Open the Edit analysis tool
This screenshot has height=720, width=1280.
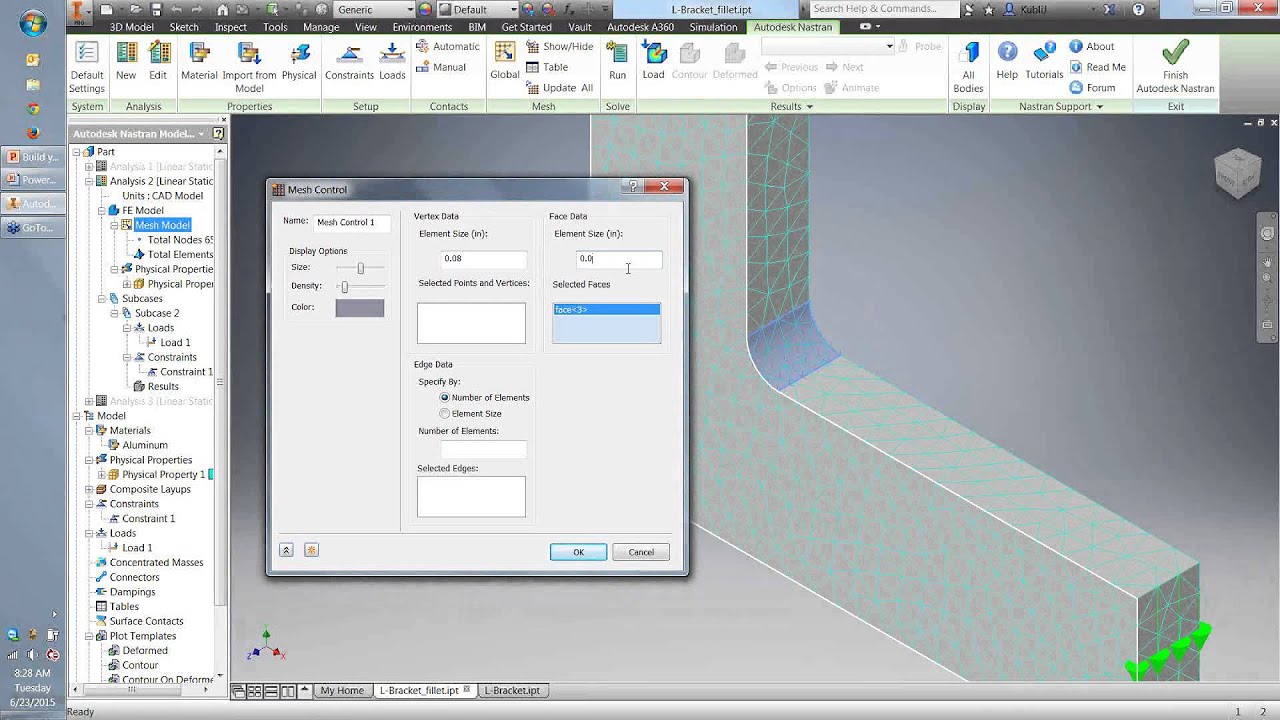click(x=158, y=62)
